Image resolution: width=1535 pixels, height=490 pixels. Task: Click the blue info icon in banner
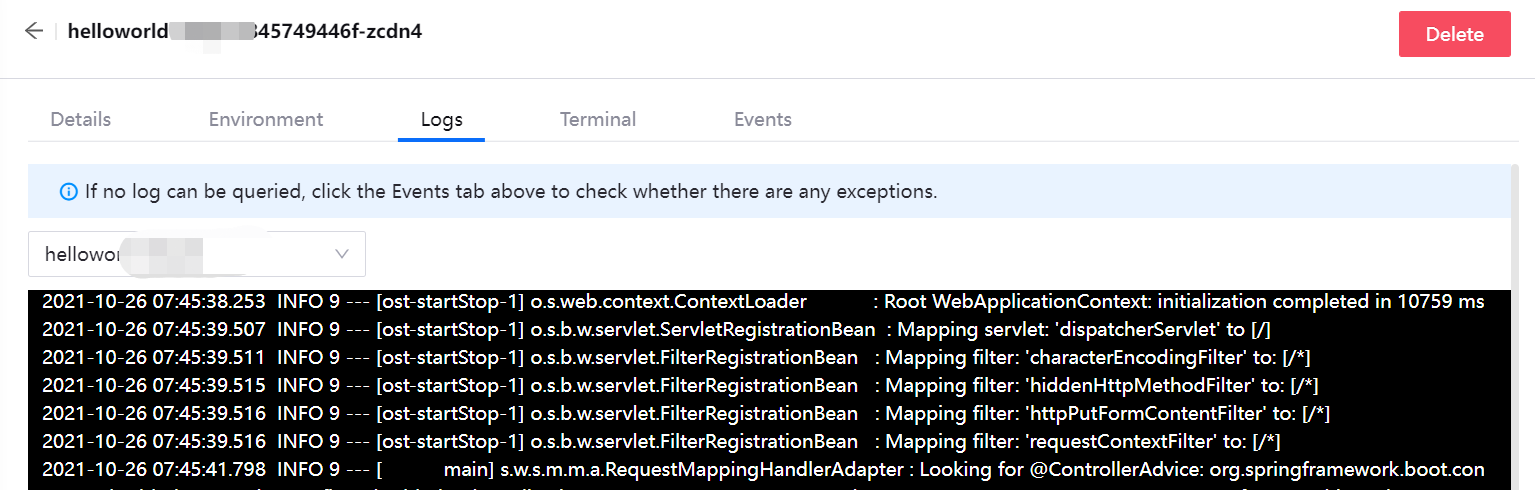(69, 191)
